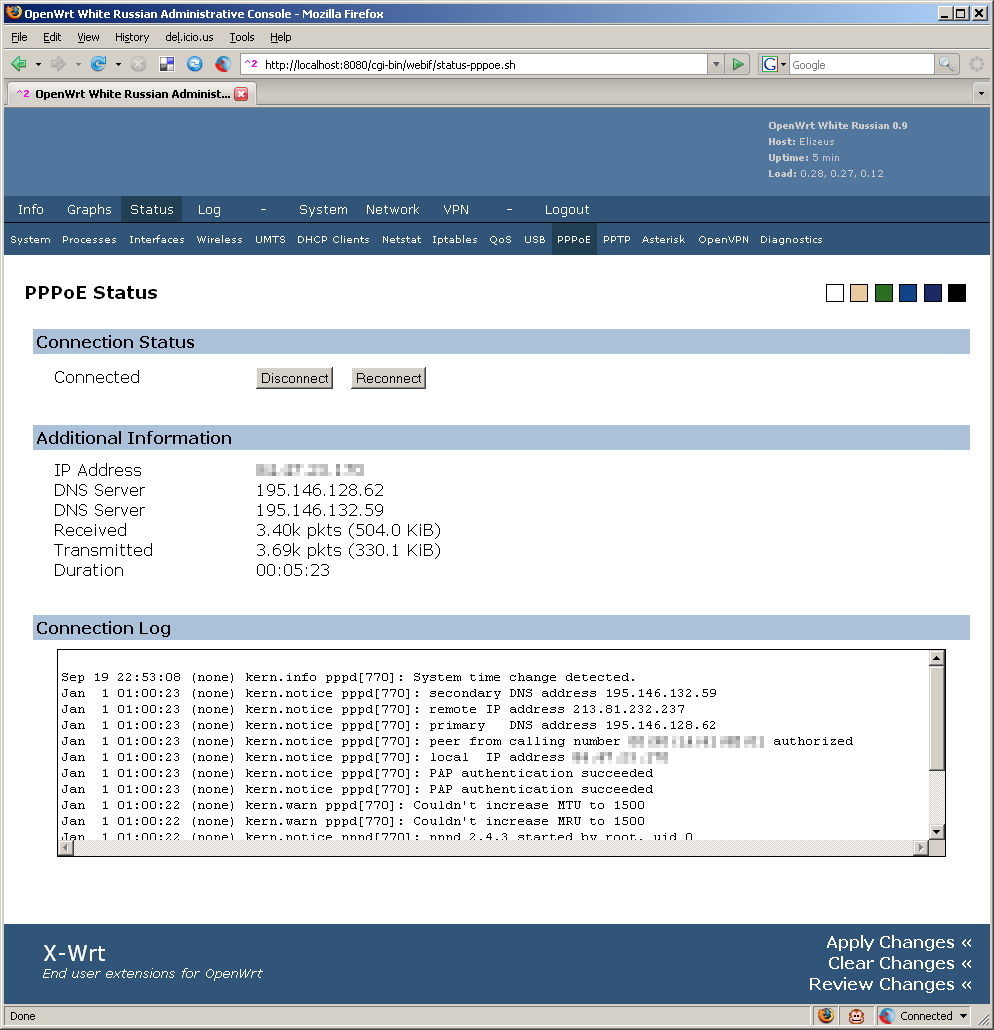Open the Processes status subpage
This screenshot has height=1030, width=994.
click(x=89, y=240)
